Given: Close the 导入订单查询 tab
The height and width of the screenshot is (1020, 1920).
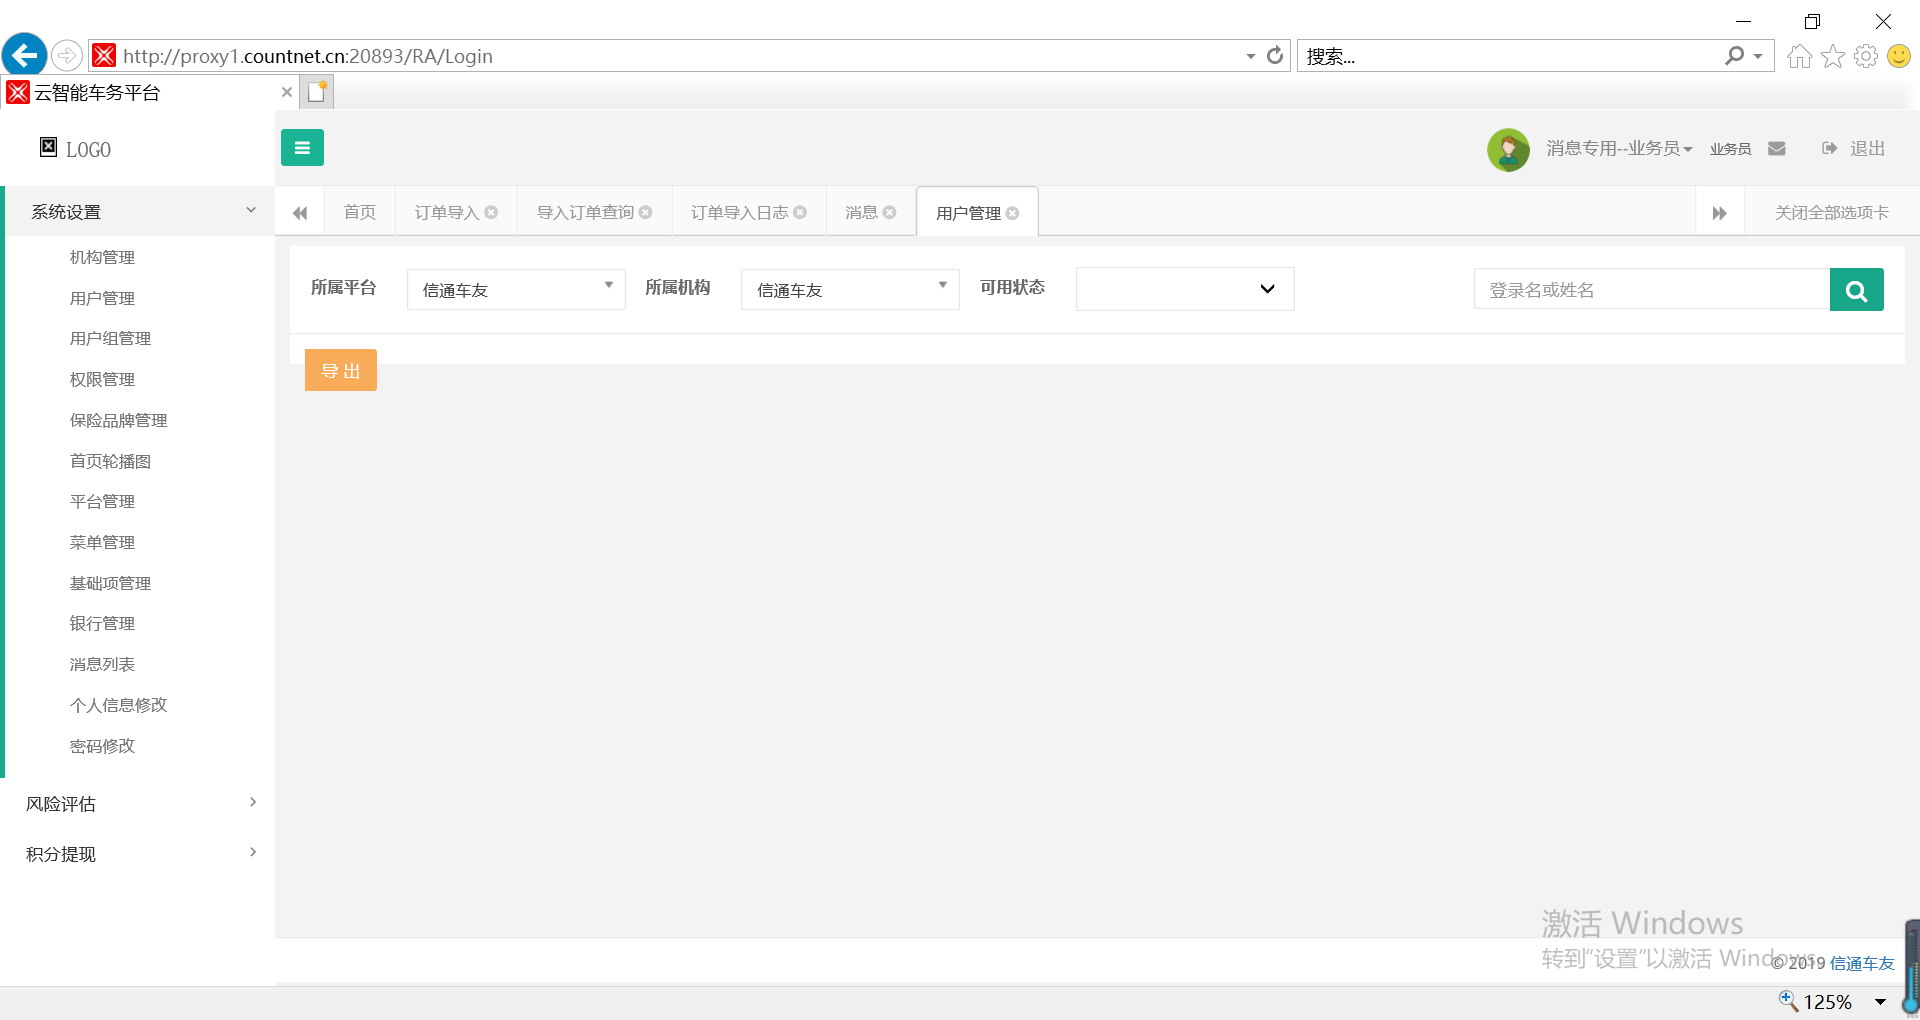Looking at the screenshot, I should (646, 212).
